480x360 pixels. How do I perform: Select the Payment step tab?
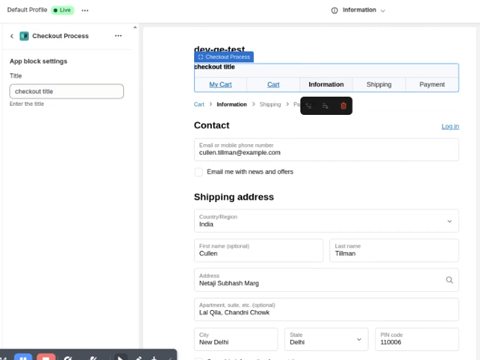click(432, 85)
